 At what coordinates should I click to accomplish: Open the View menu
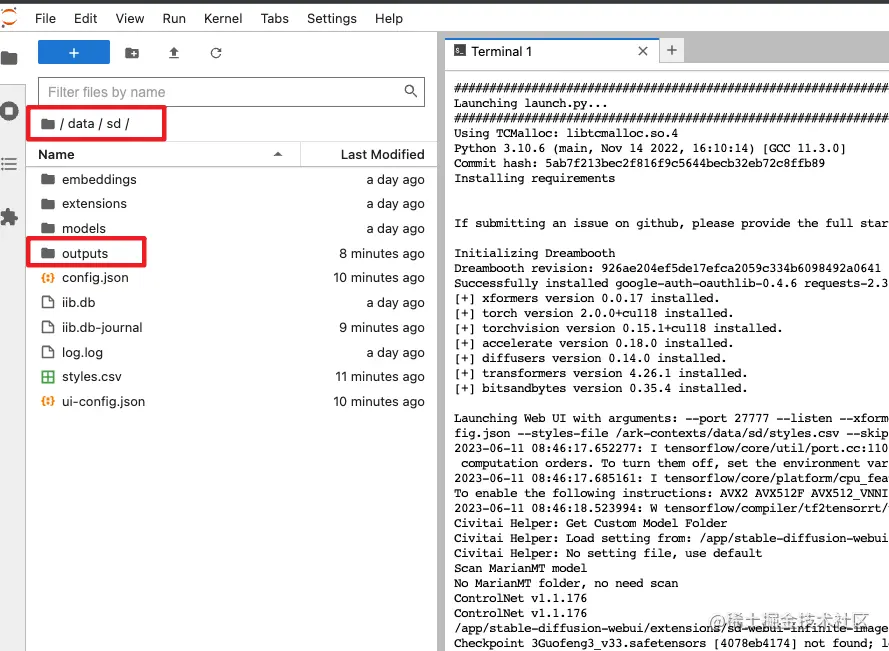(130, 18)
